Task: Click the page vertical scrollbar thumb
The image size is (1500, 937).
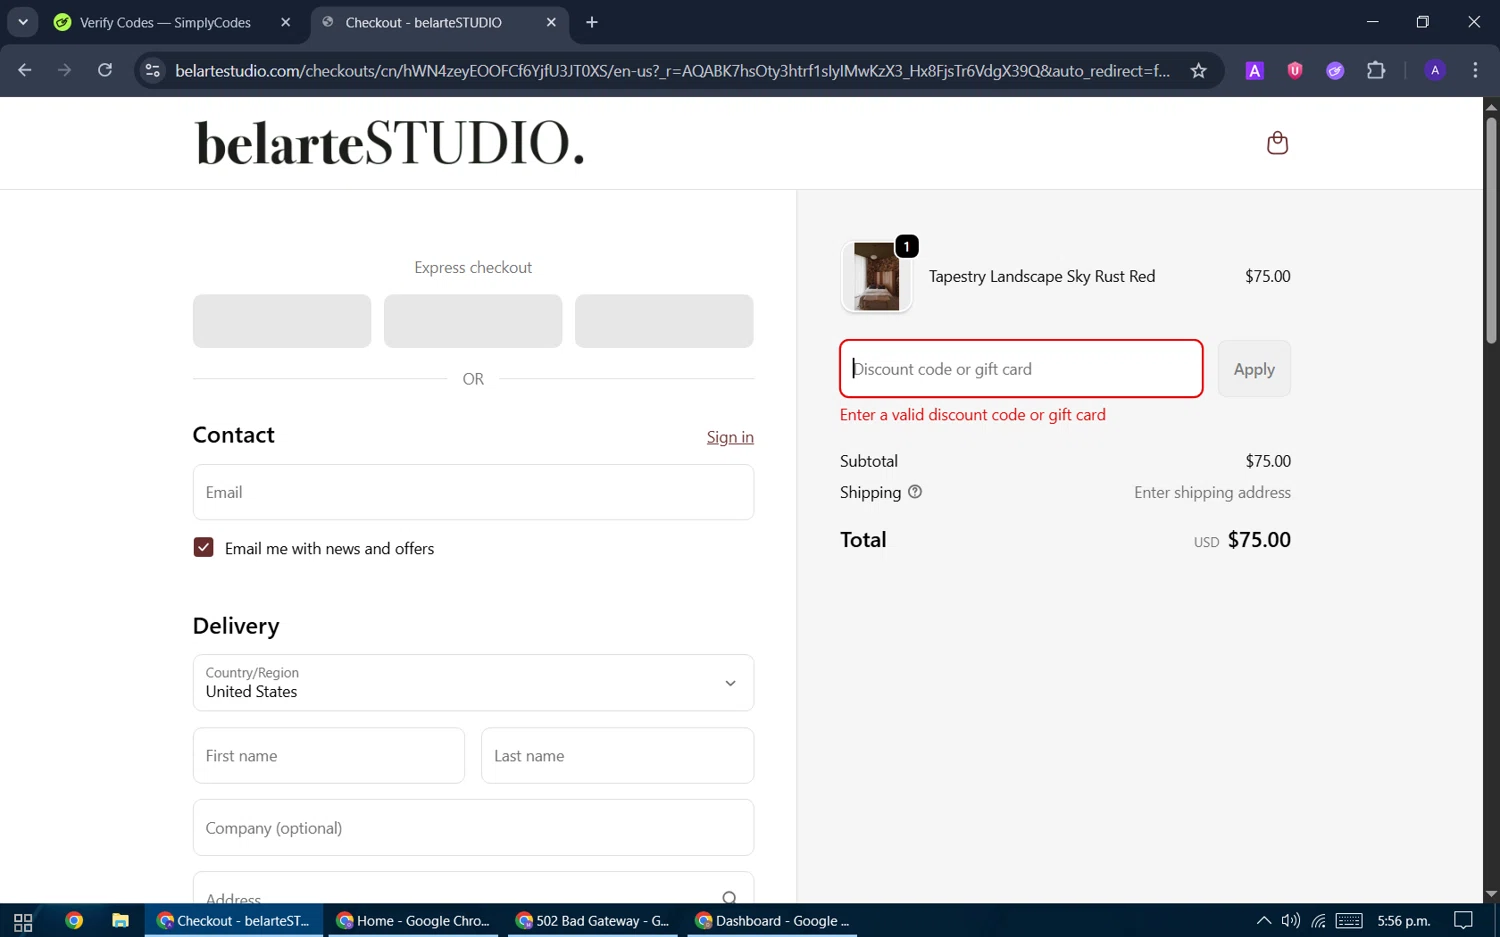Action: coord(1491,230)
